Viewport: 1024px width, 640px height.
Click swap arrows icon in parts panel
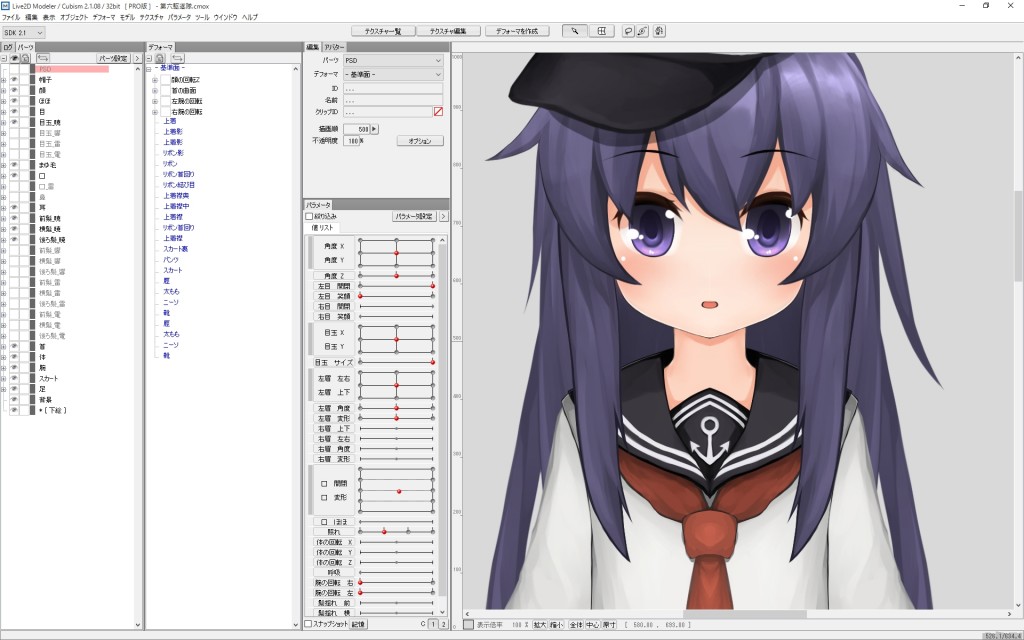click(43, 58)
